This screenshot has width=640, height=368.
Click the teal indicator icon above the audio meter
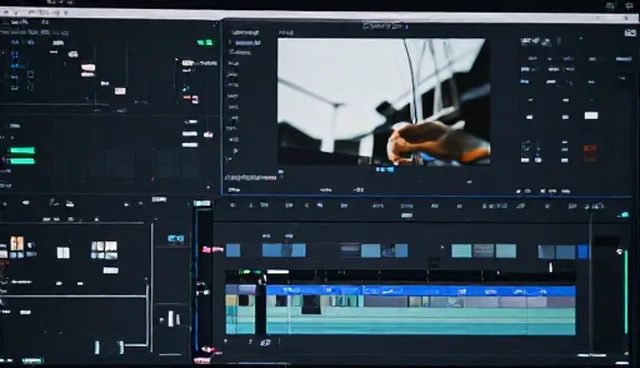pos(623,215)
